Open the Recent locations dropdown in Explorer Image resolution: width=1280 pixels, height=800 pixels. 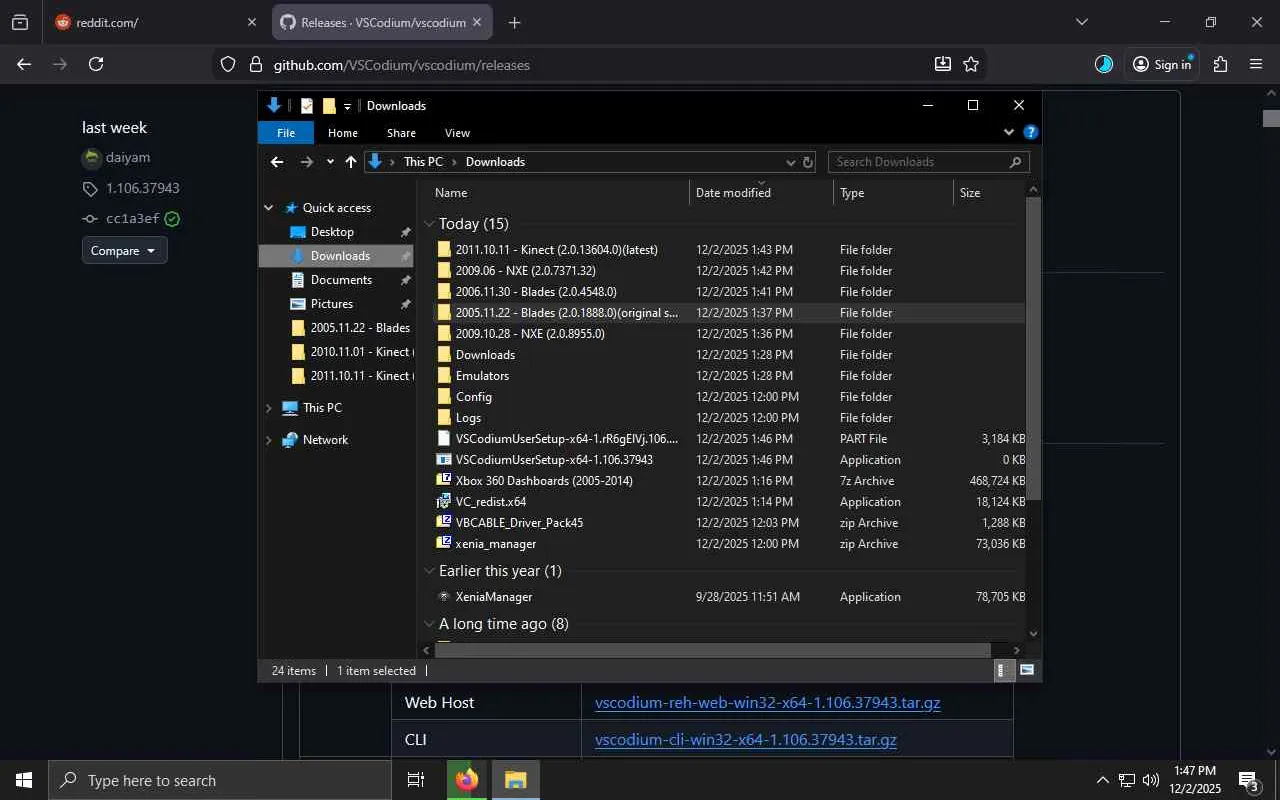pos(330,162)
